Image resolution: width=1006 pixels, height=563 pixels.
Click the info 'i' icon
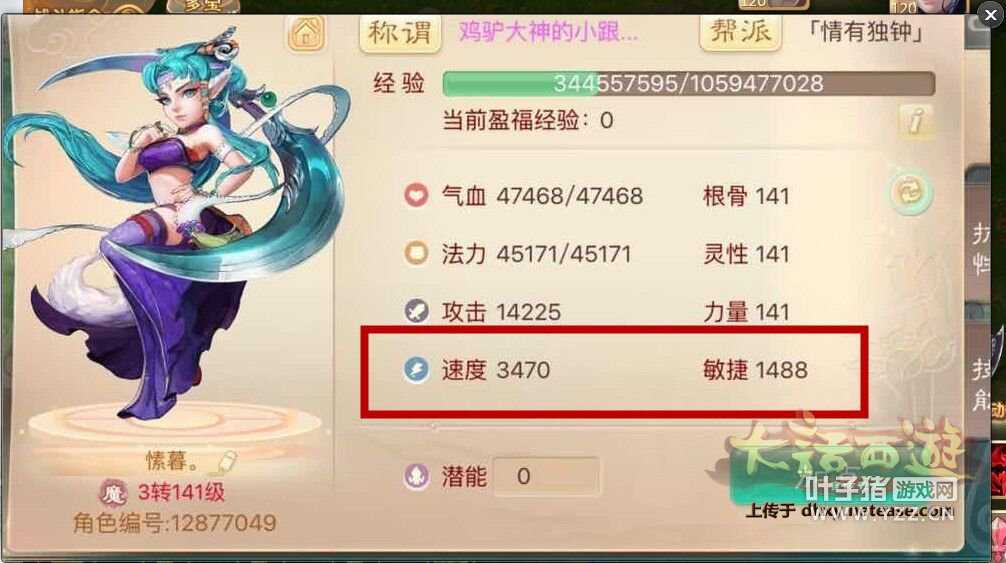coord(916,119)
